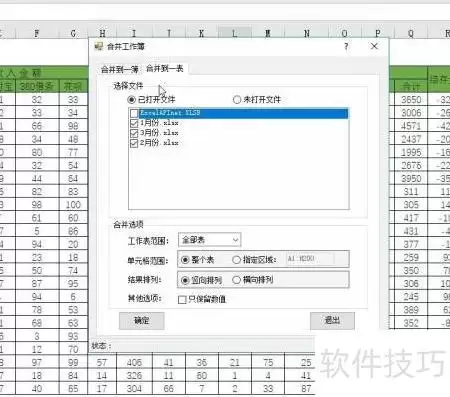Toggle the 3月份.xlsx file checkbox
This screenshot has height=397, width=450.
134,133
